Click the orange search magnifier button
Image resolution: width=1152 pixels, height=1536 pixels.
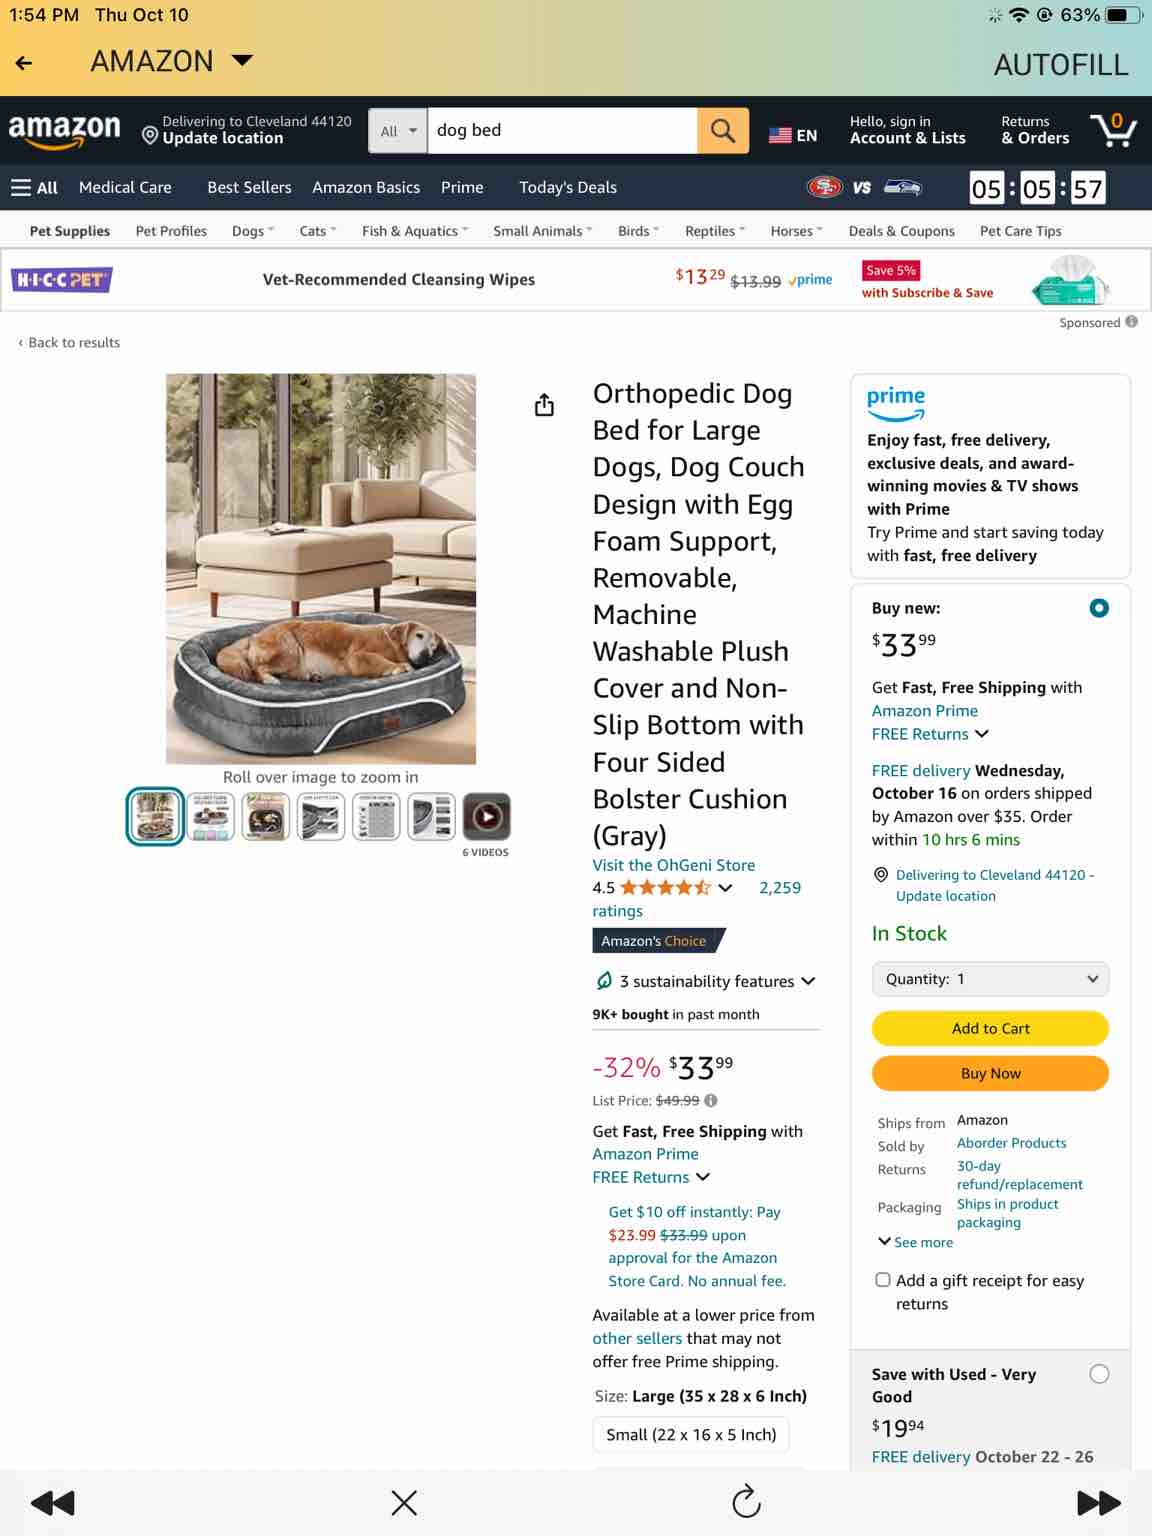722,131
